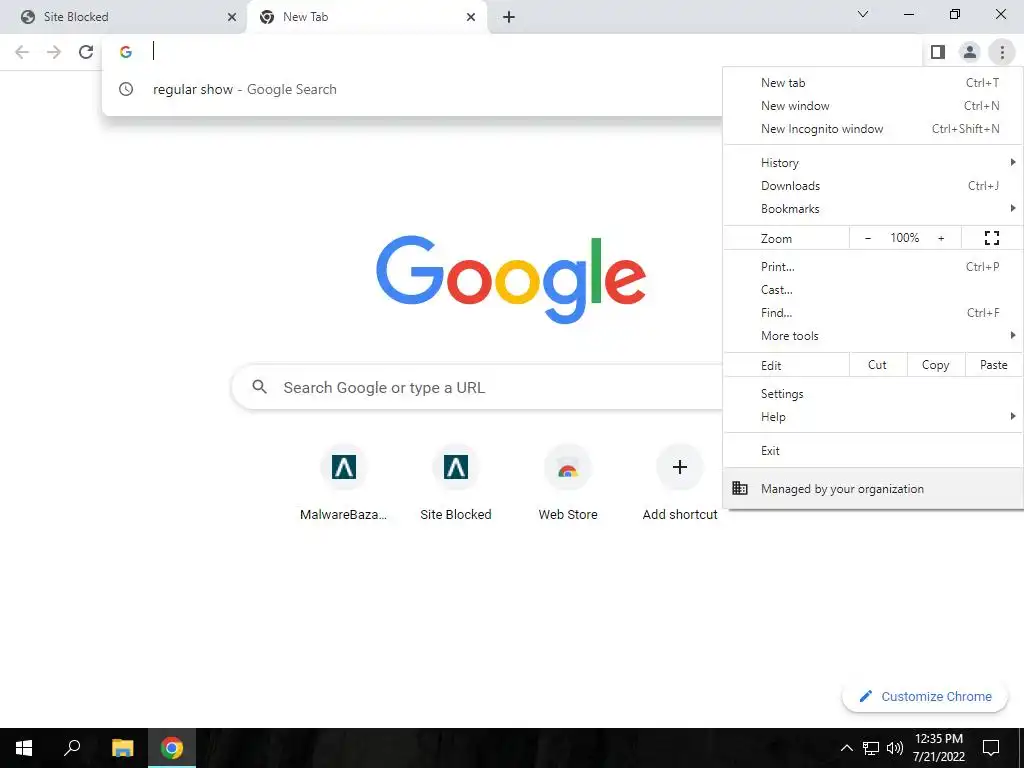Click the network tray icon
1024x768 pixels.
[871, 748]
